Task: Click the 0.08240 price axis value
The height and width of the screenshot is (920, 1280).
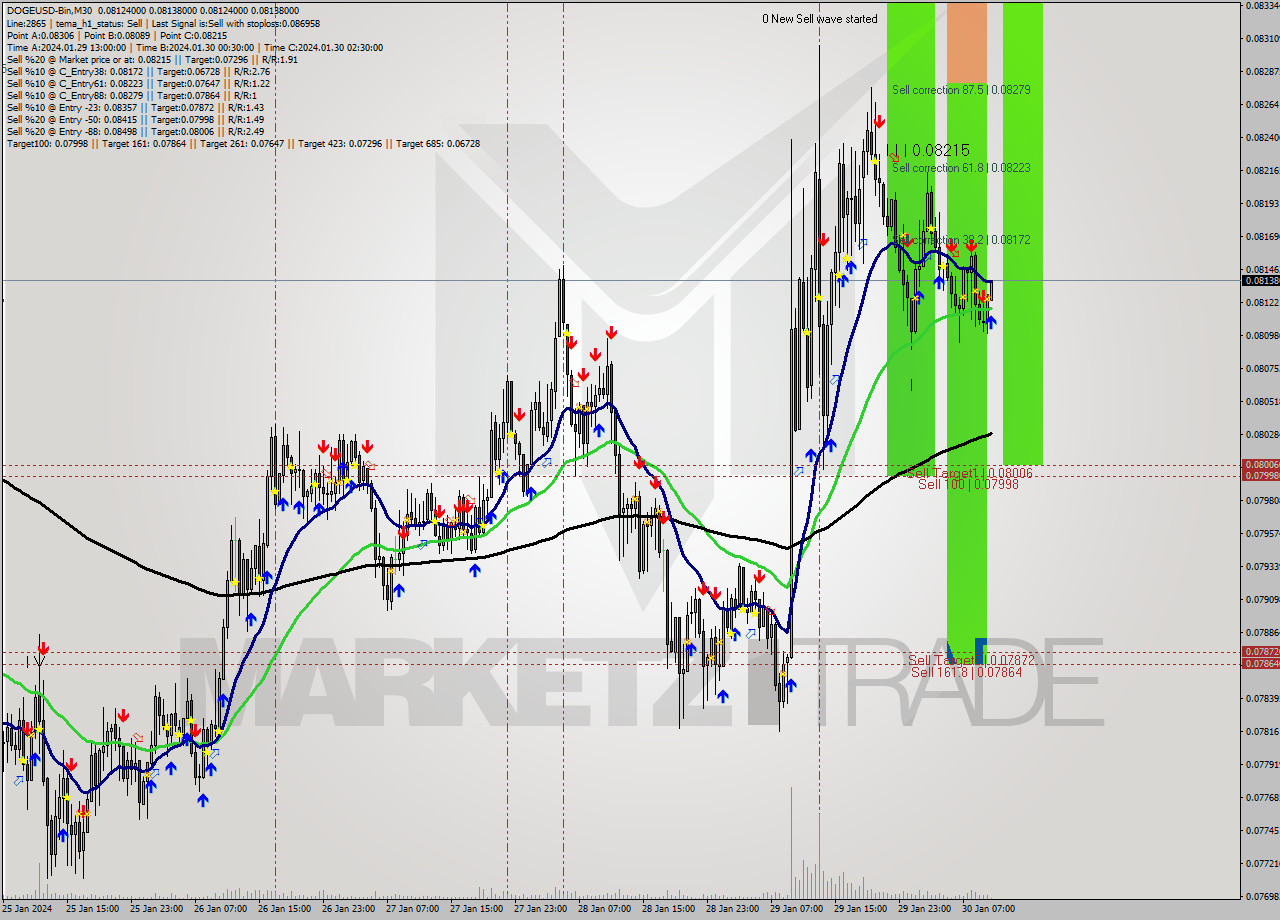Action: click(1262, 138)
